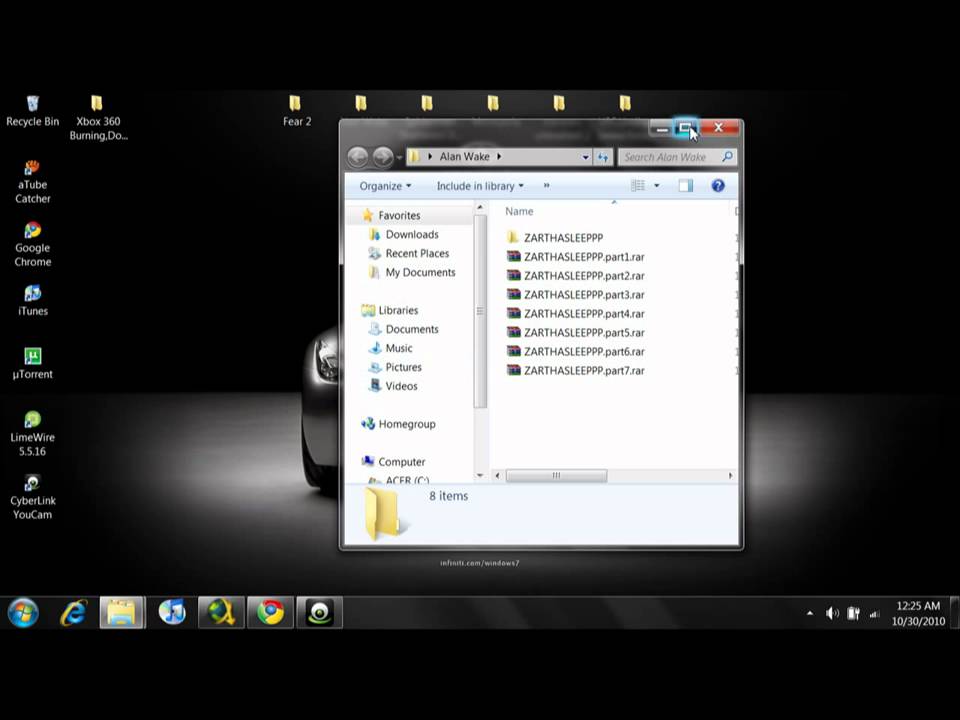Open Music library

coord(399,348)
